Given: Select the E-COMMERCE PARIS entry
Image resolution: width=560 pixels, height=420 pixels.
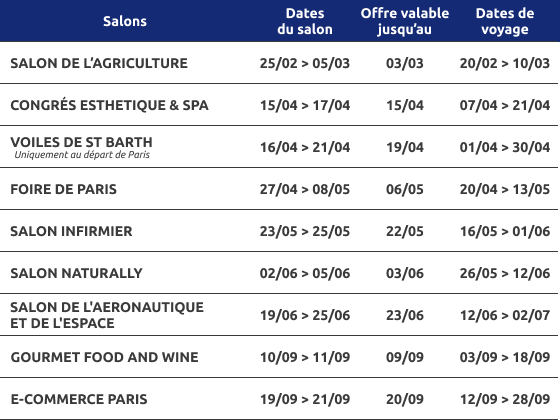Looking at the screenshot, I should click(79, 399).
